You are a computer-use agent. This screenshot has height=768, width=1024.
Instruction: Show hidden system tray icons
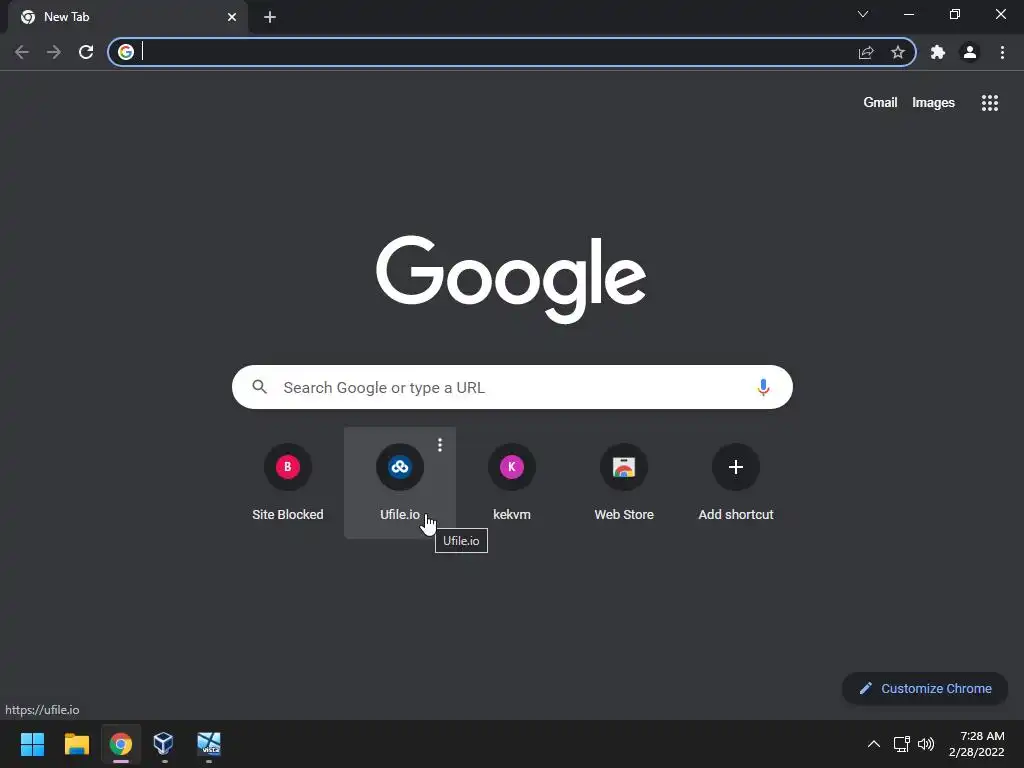(874, 744)
